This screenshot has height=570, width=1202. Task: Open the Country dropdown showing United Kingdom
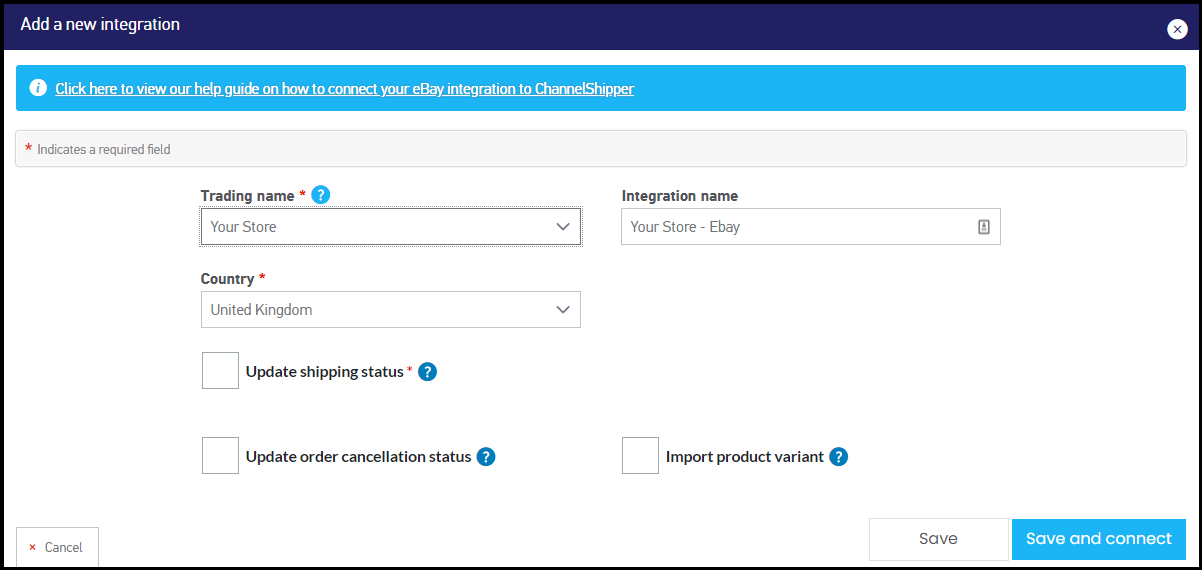tap(390, 310)
